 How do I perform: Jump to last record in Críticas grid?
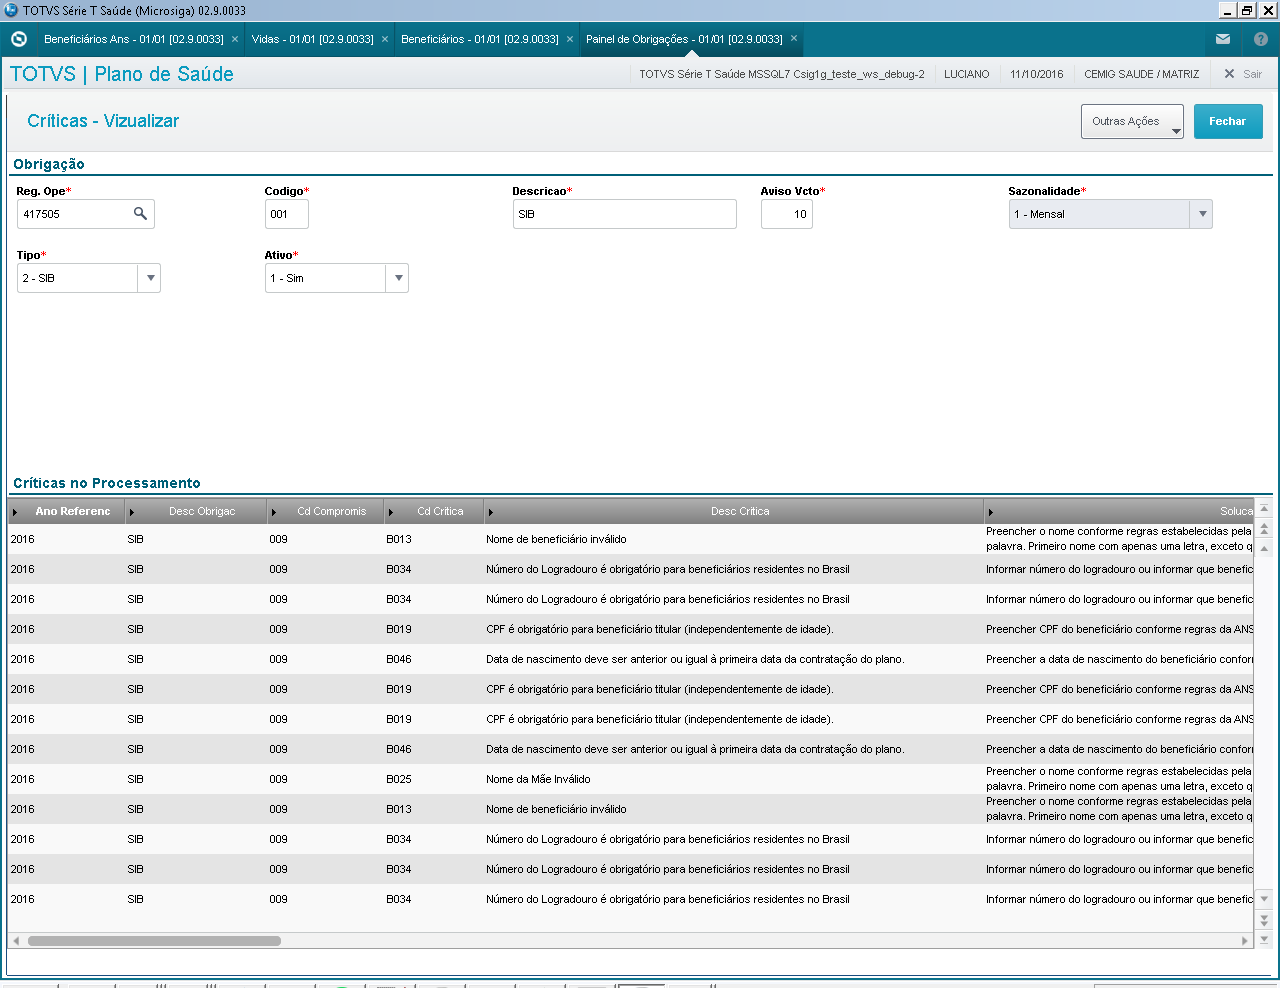pyautogui.click(x=1264, y=939)
